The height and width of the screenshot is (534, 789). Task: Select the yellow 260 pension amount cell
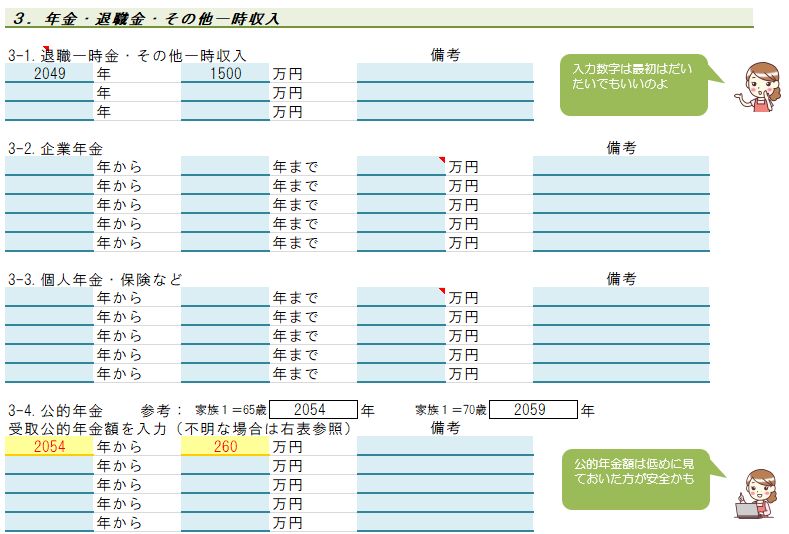click(225, 447)
